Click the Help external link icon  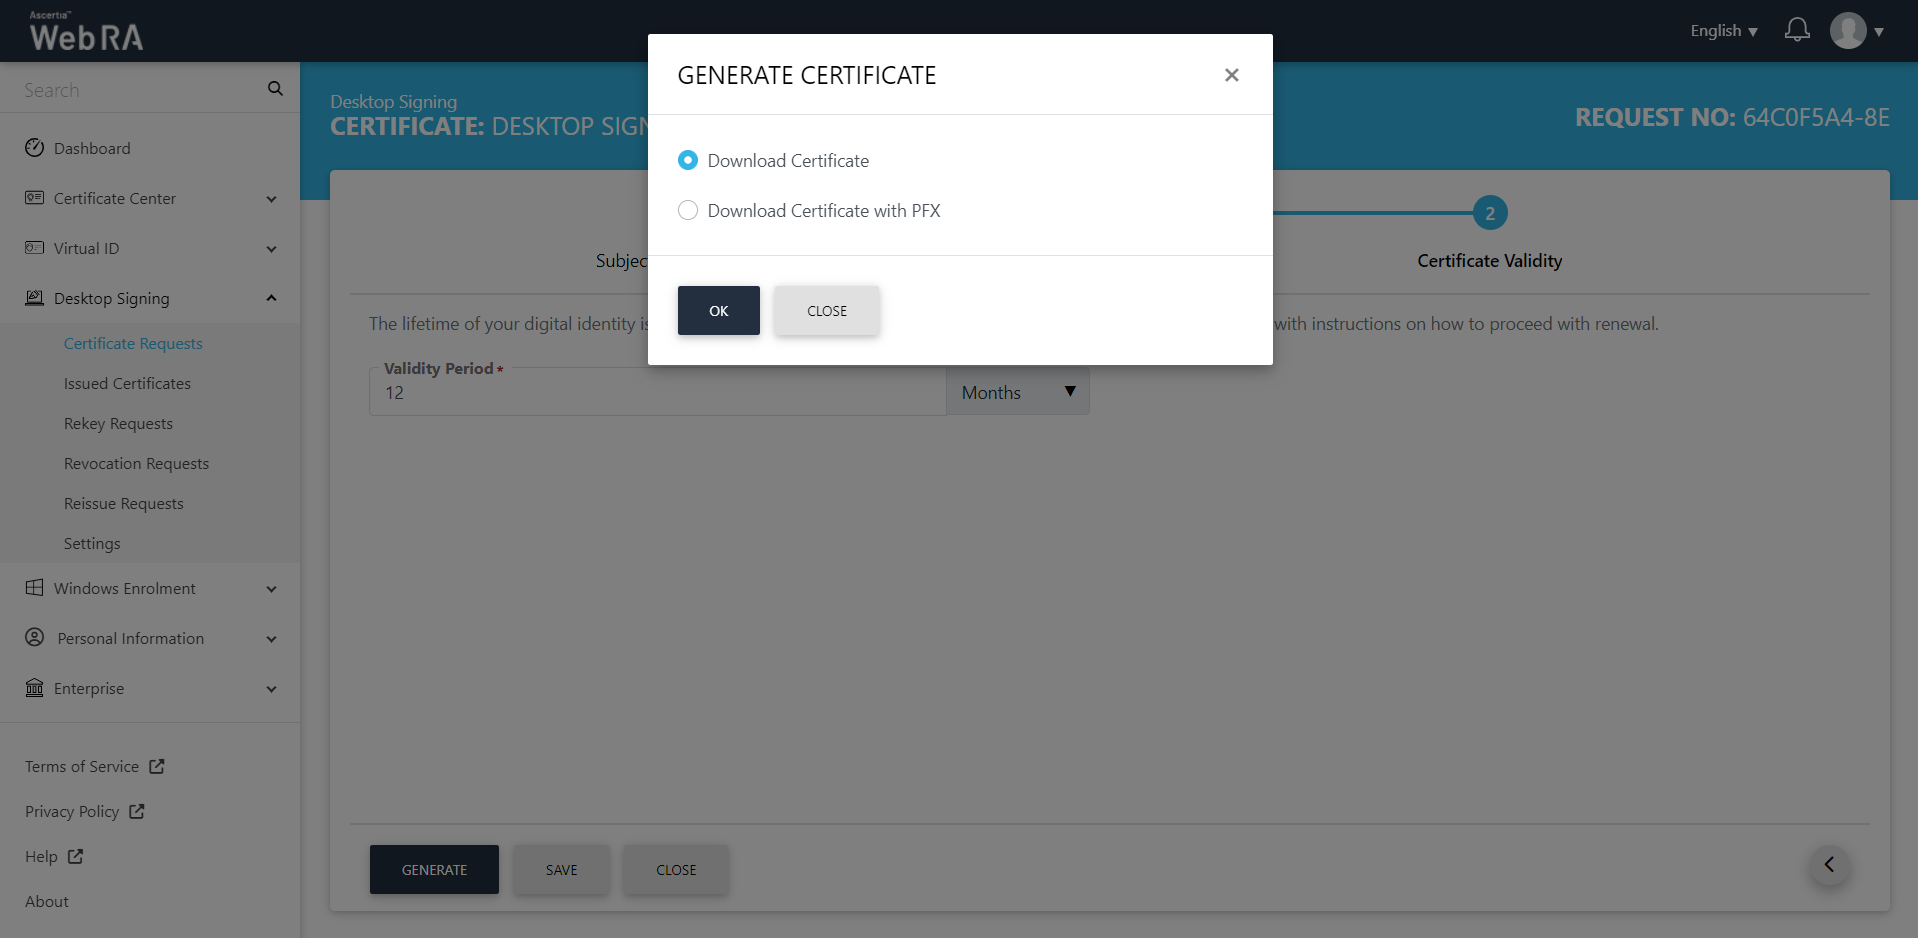[x=75, y=856]
